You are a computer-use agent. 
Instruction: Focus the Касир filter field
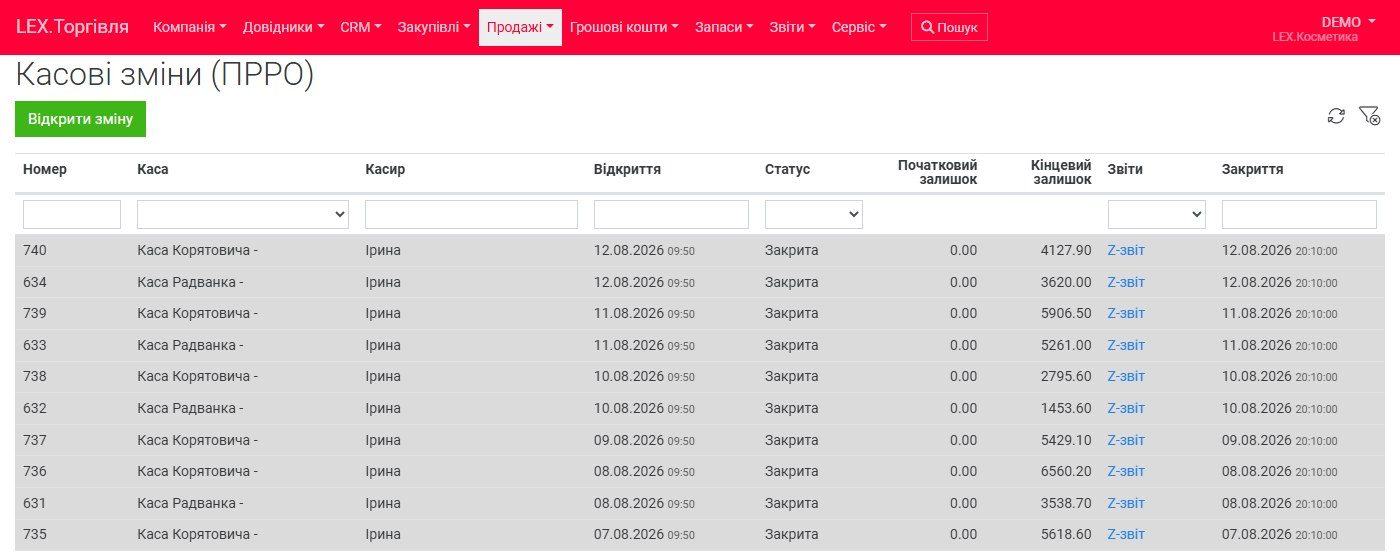point(471,214)
